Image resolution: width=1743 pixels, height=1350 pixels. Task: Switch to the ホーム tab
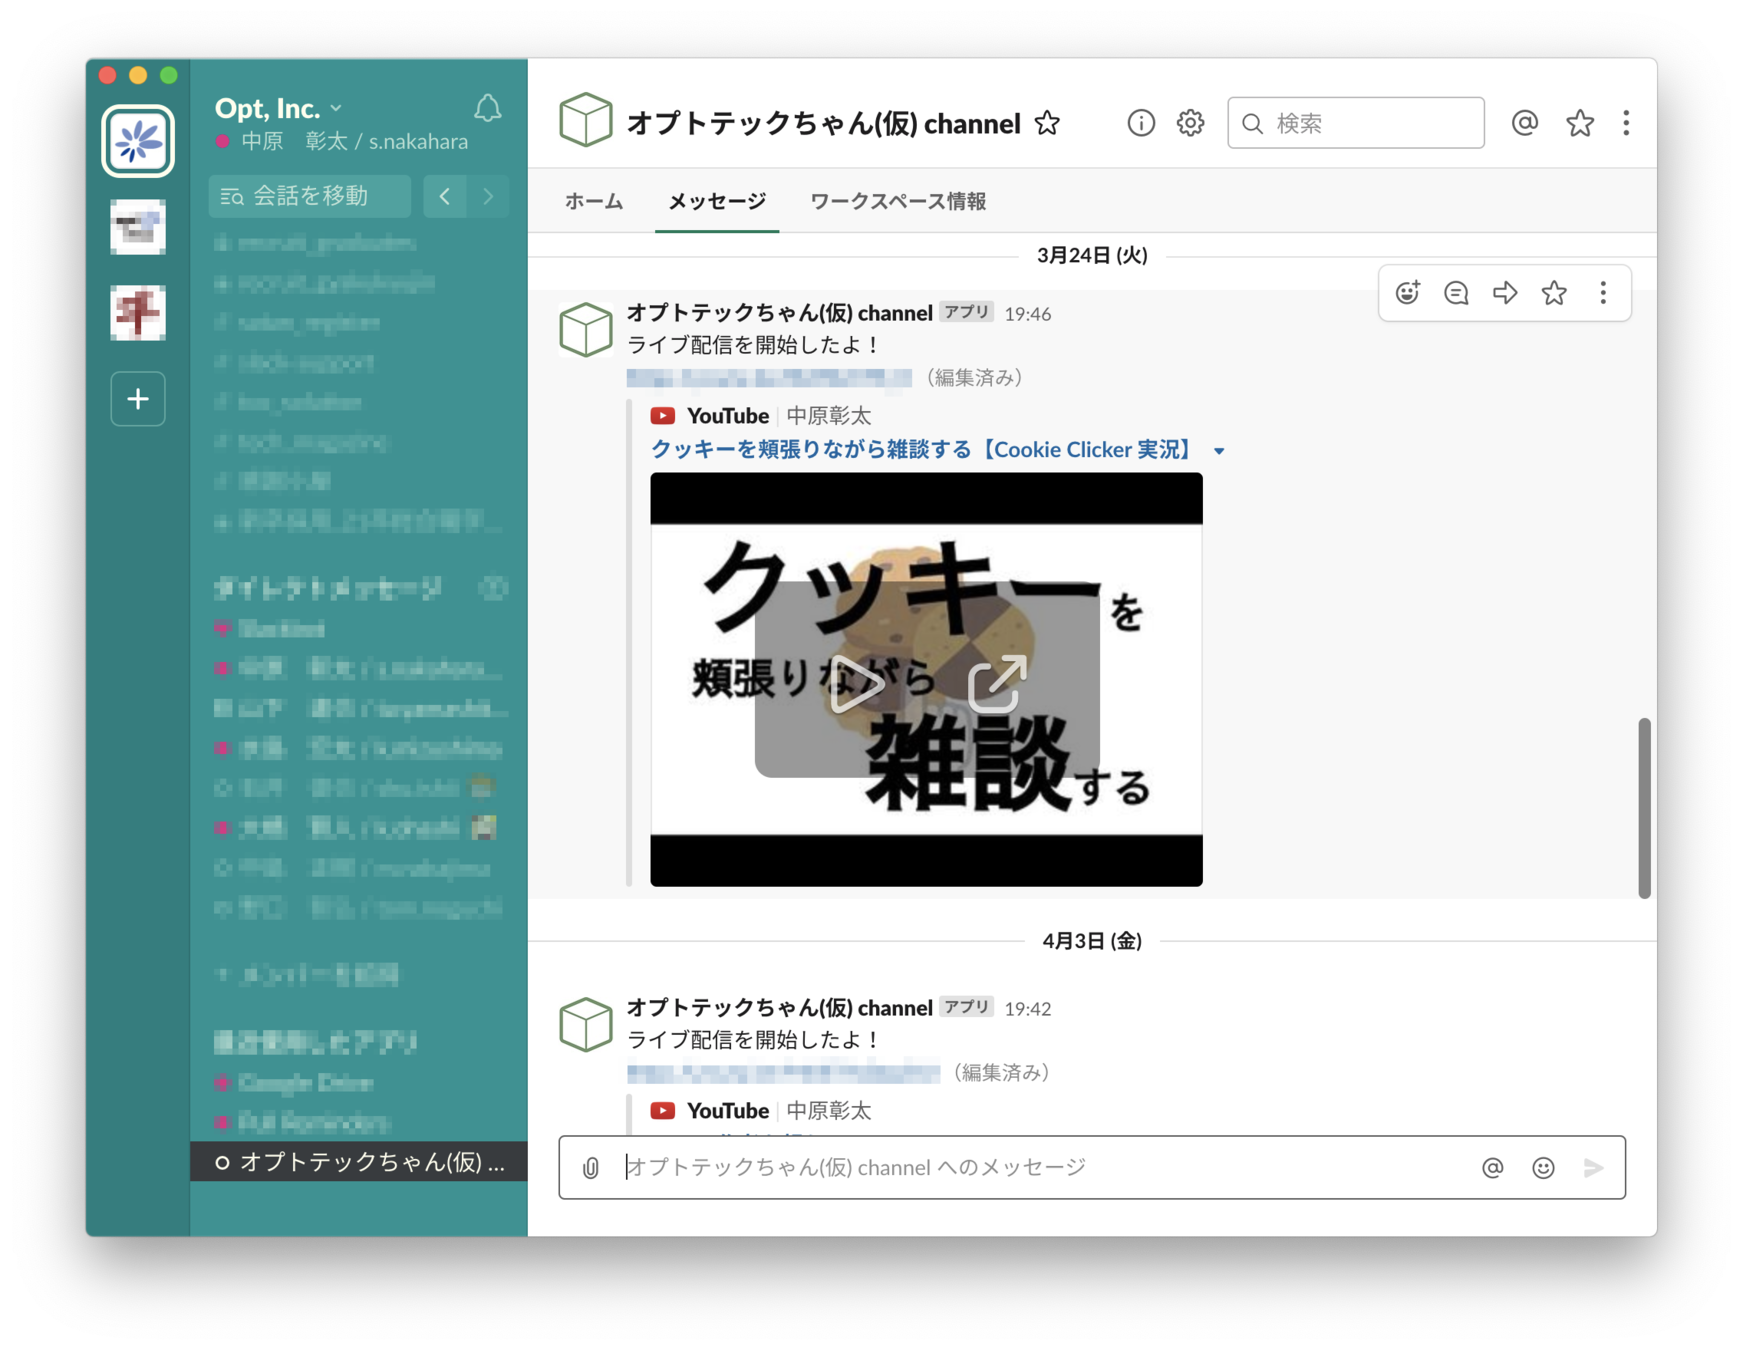point(594,201)
